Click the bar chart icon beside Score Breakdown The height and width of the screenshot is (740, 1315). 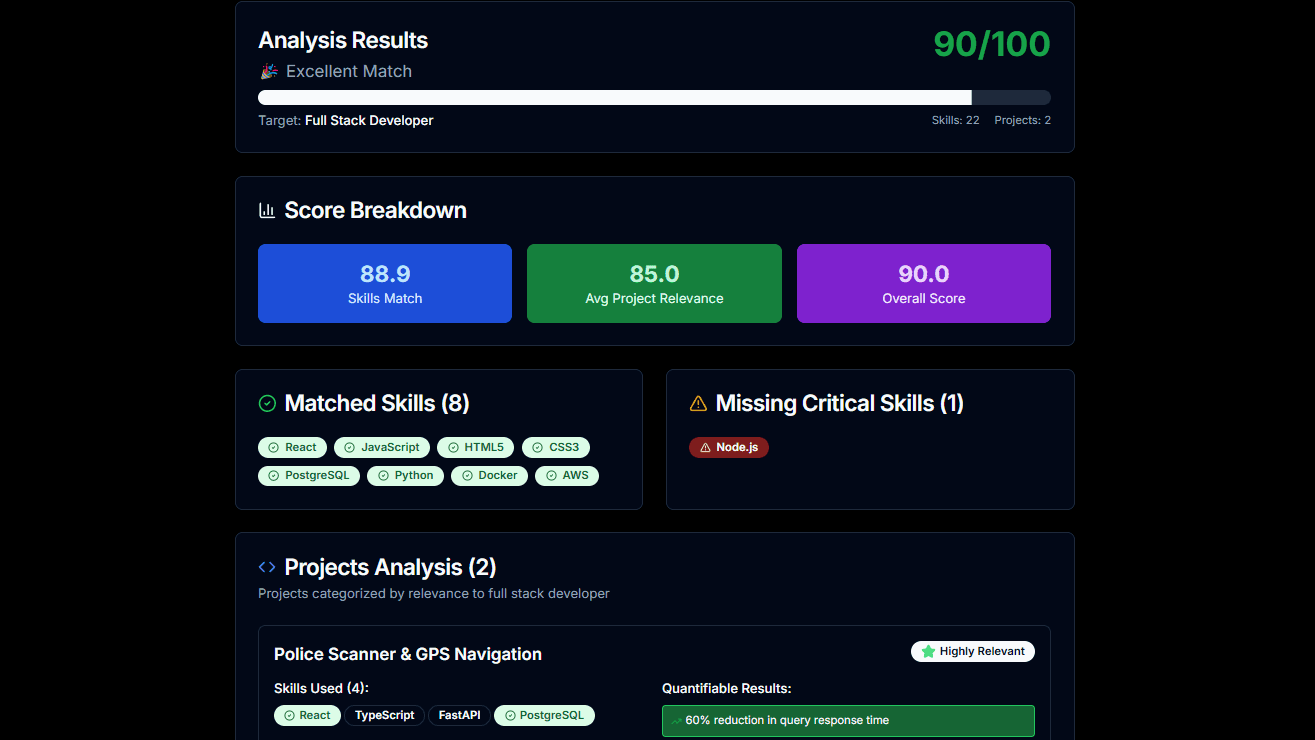[267, 210]
